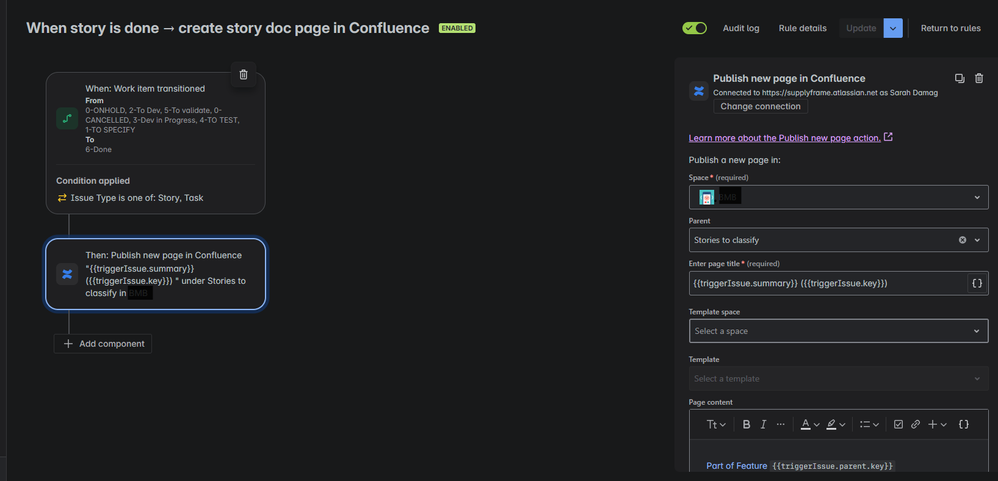Insert action item checkbox in editor
This screenshot has height=481, width=998.
click(x=898, y=424)
